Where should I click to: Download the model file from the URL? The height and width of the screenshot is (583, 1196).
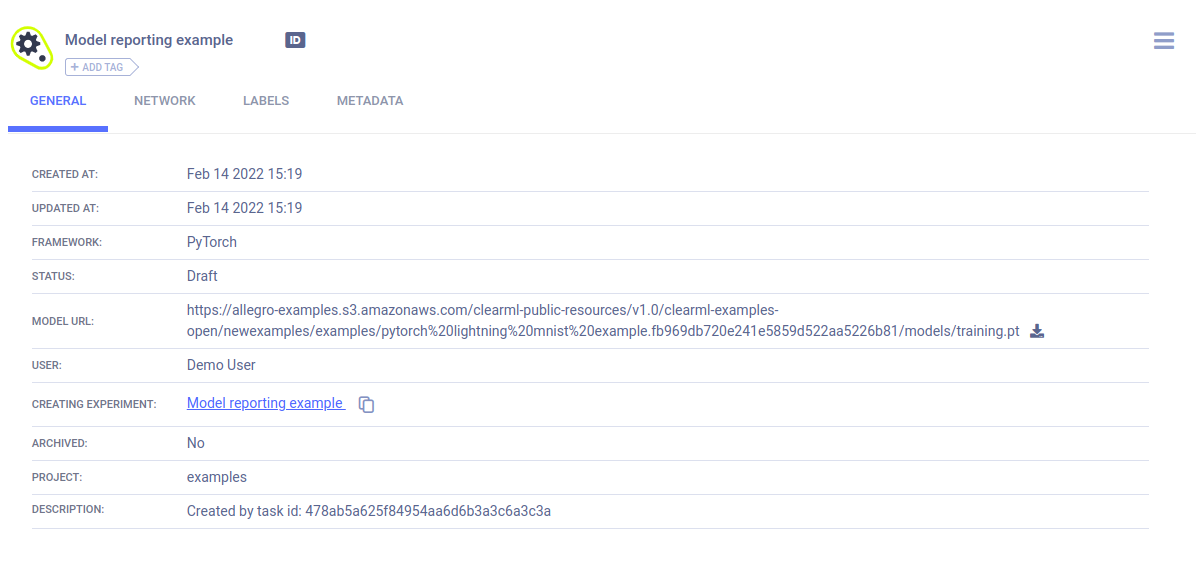coord(1037,331)
